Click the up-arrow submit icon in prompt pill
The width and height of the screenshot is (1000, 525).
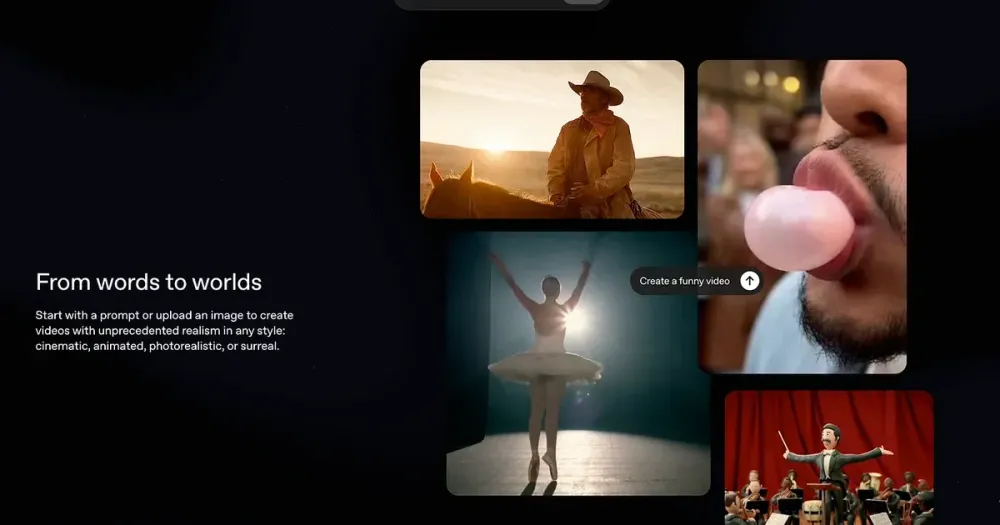[749, 281]
